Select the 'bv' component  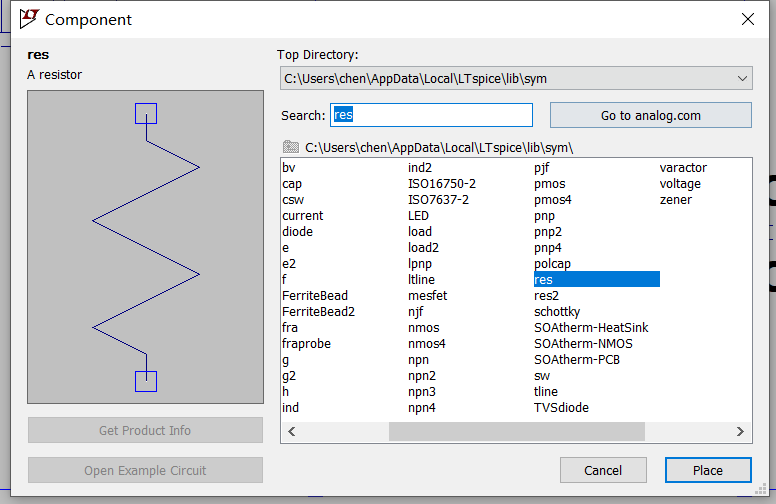pos(289,168)
